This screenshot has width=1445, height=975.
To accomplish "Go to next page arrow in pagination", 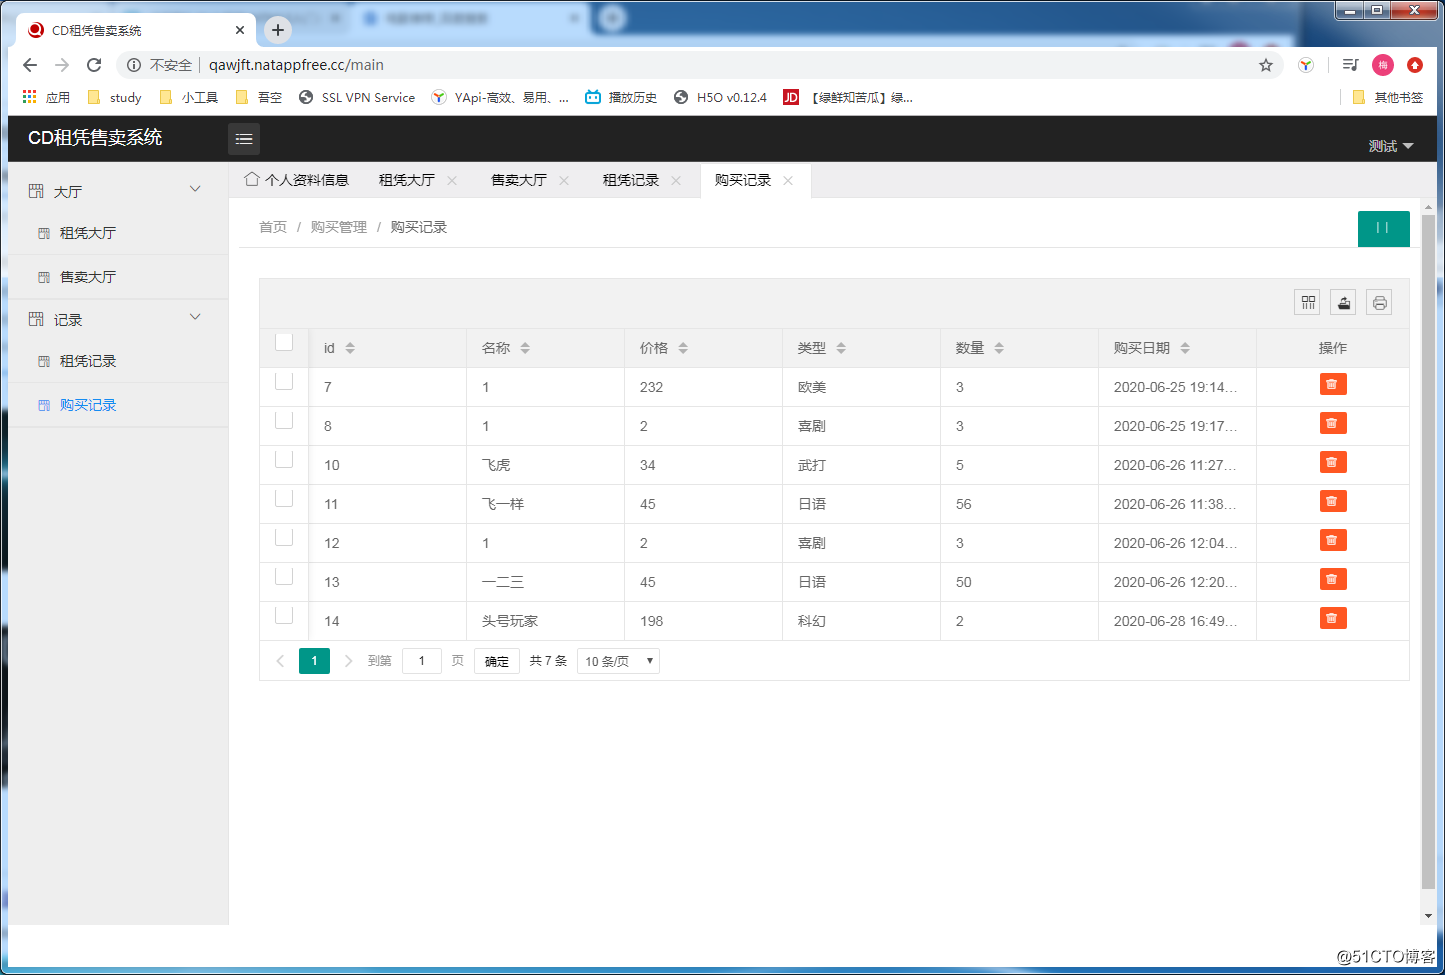I will [x=348, y=661].
